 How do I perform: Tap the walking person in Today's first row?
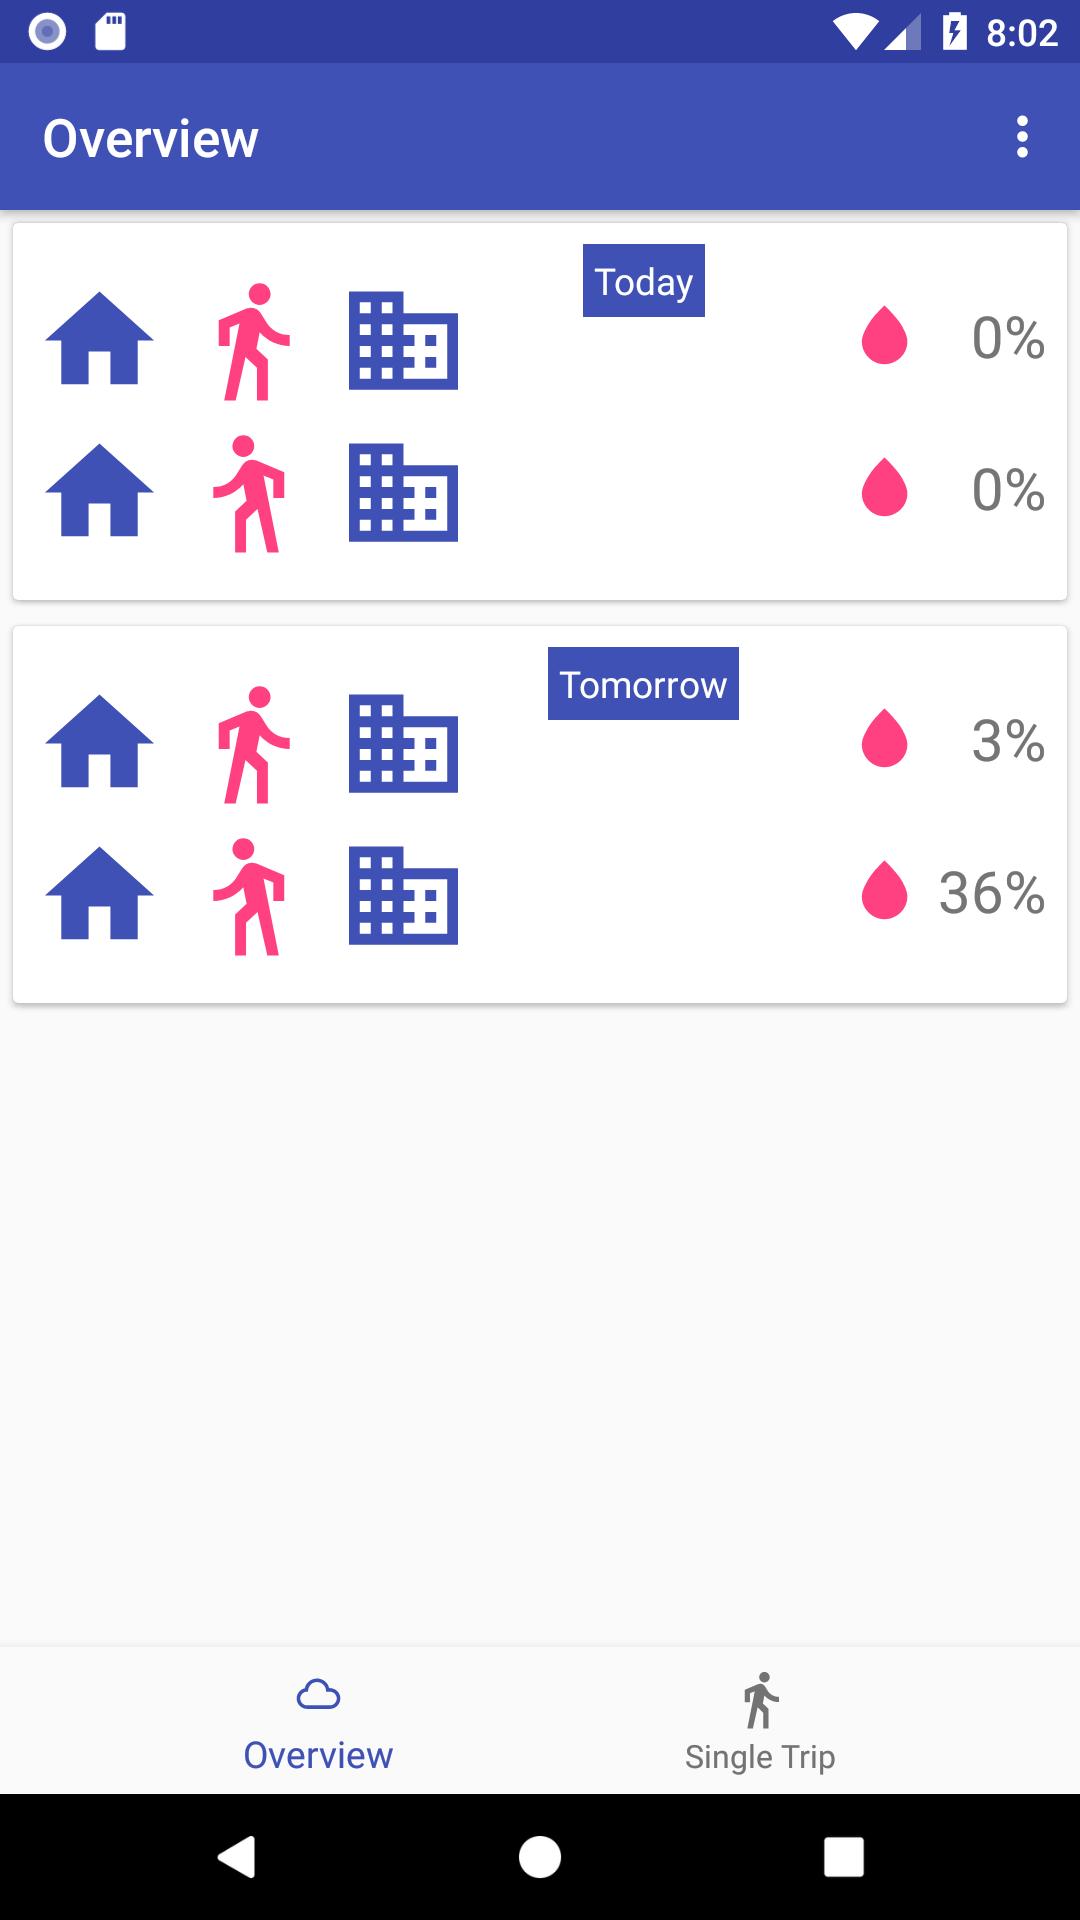pyautogui.click(x=252, y=342)
